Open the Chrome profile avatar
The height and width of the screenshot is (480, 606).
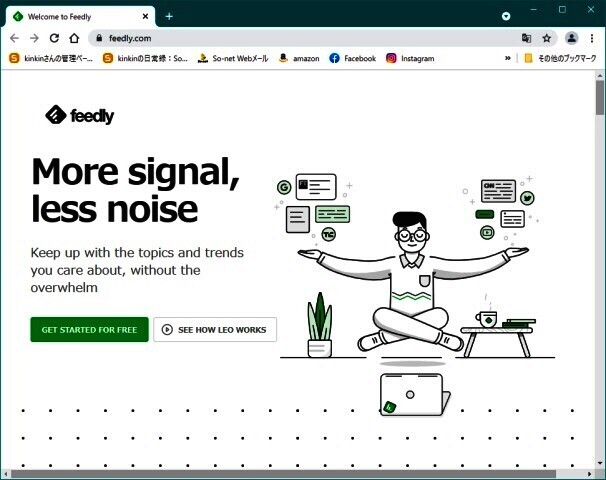tap(572, 38)
